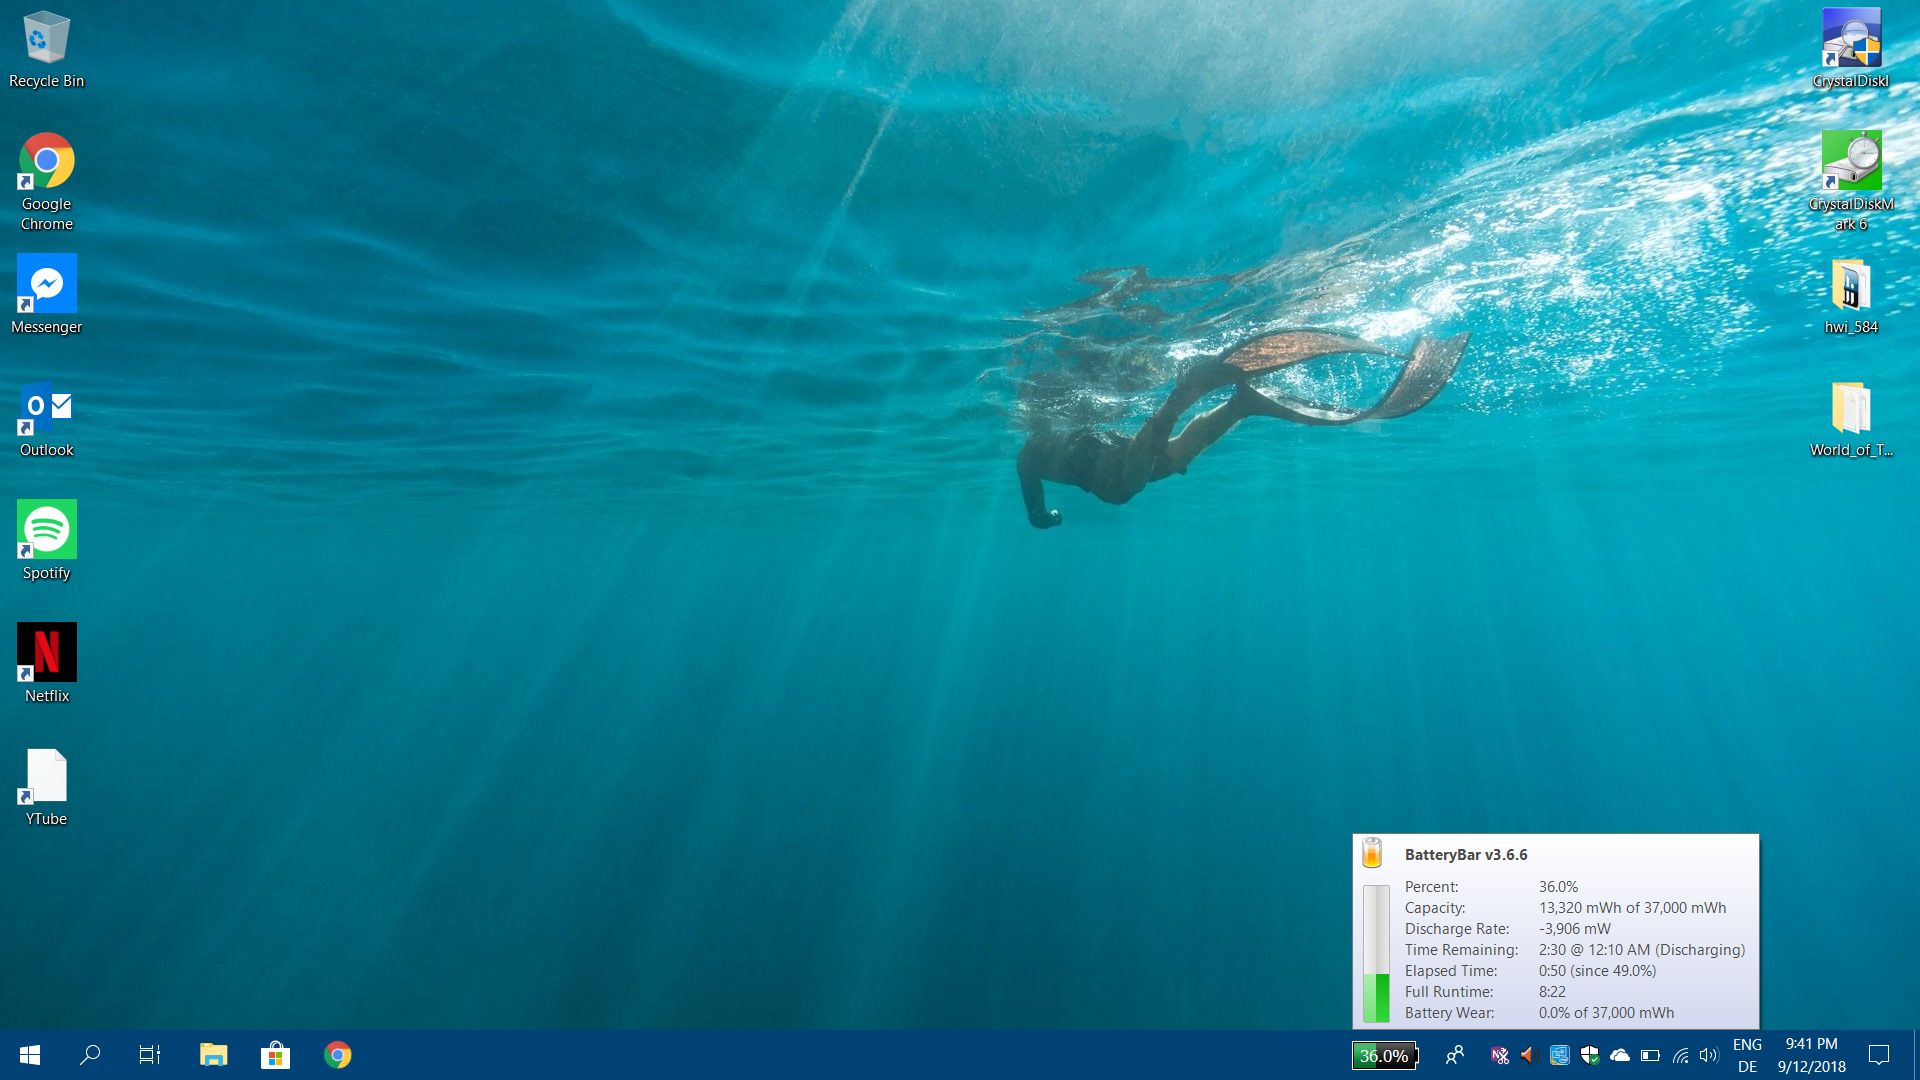Click the "Time Remaining:" label in popup
The width and height of the screenshot is (1920, 1080).
point(1461,950)
